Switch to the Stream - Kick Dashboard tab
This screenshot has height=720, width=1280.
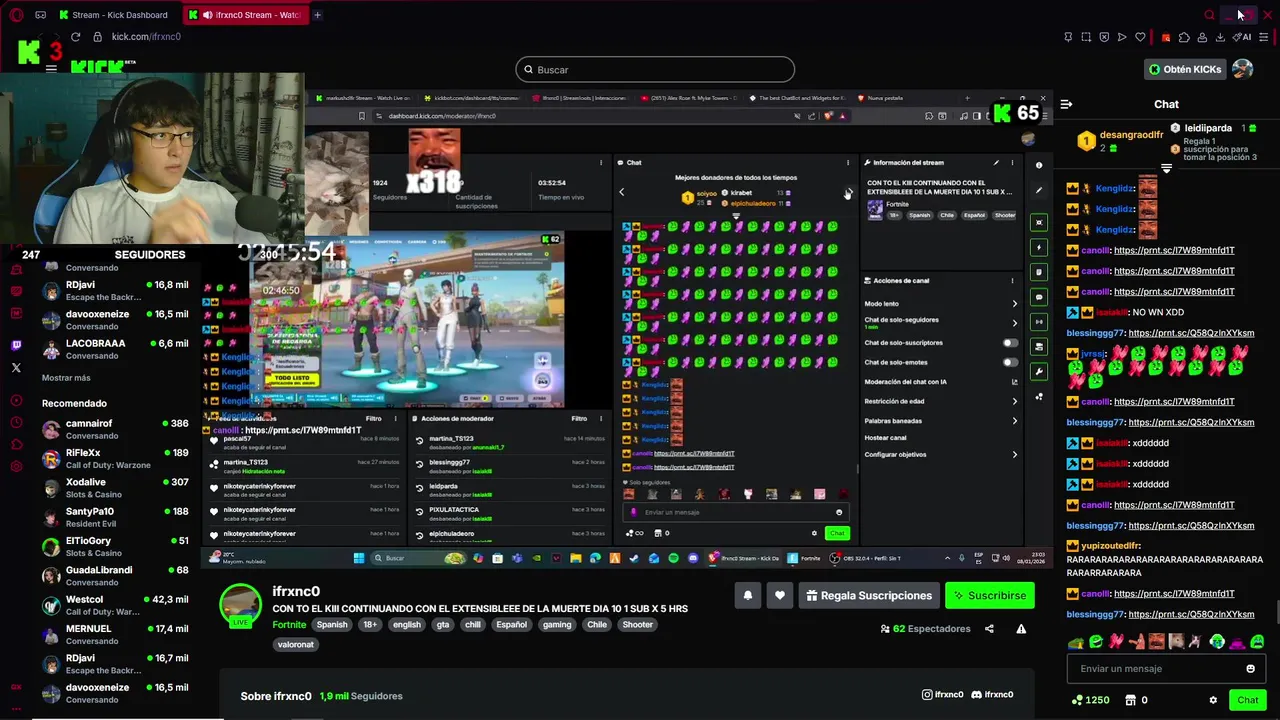pos(113,15)
